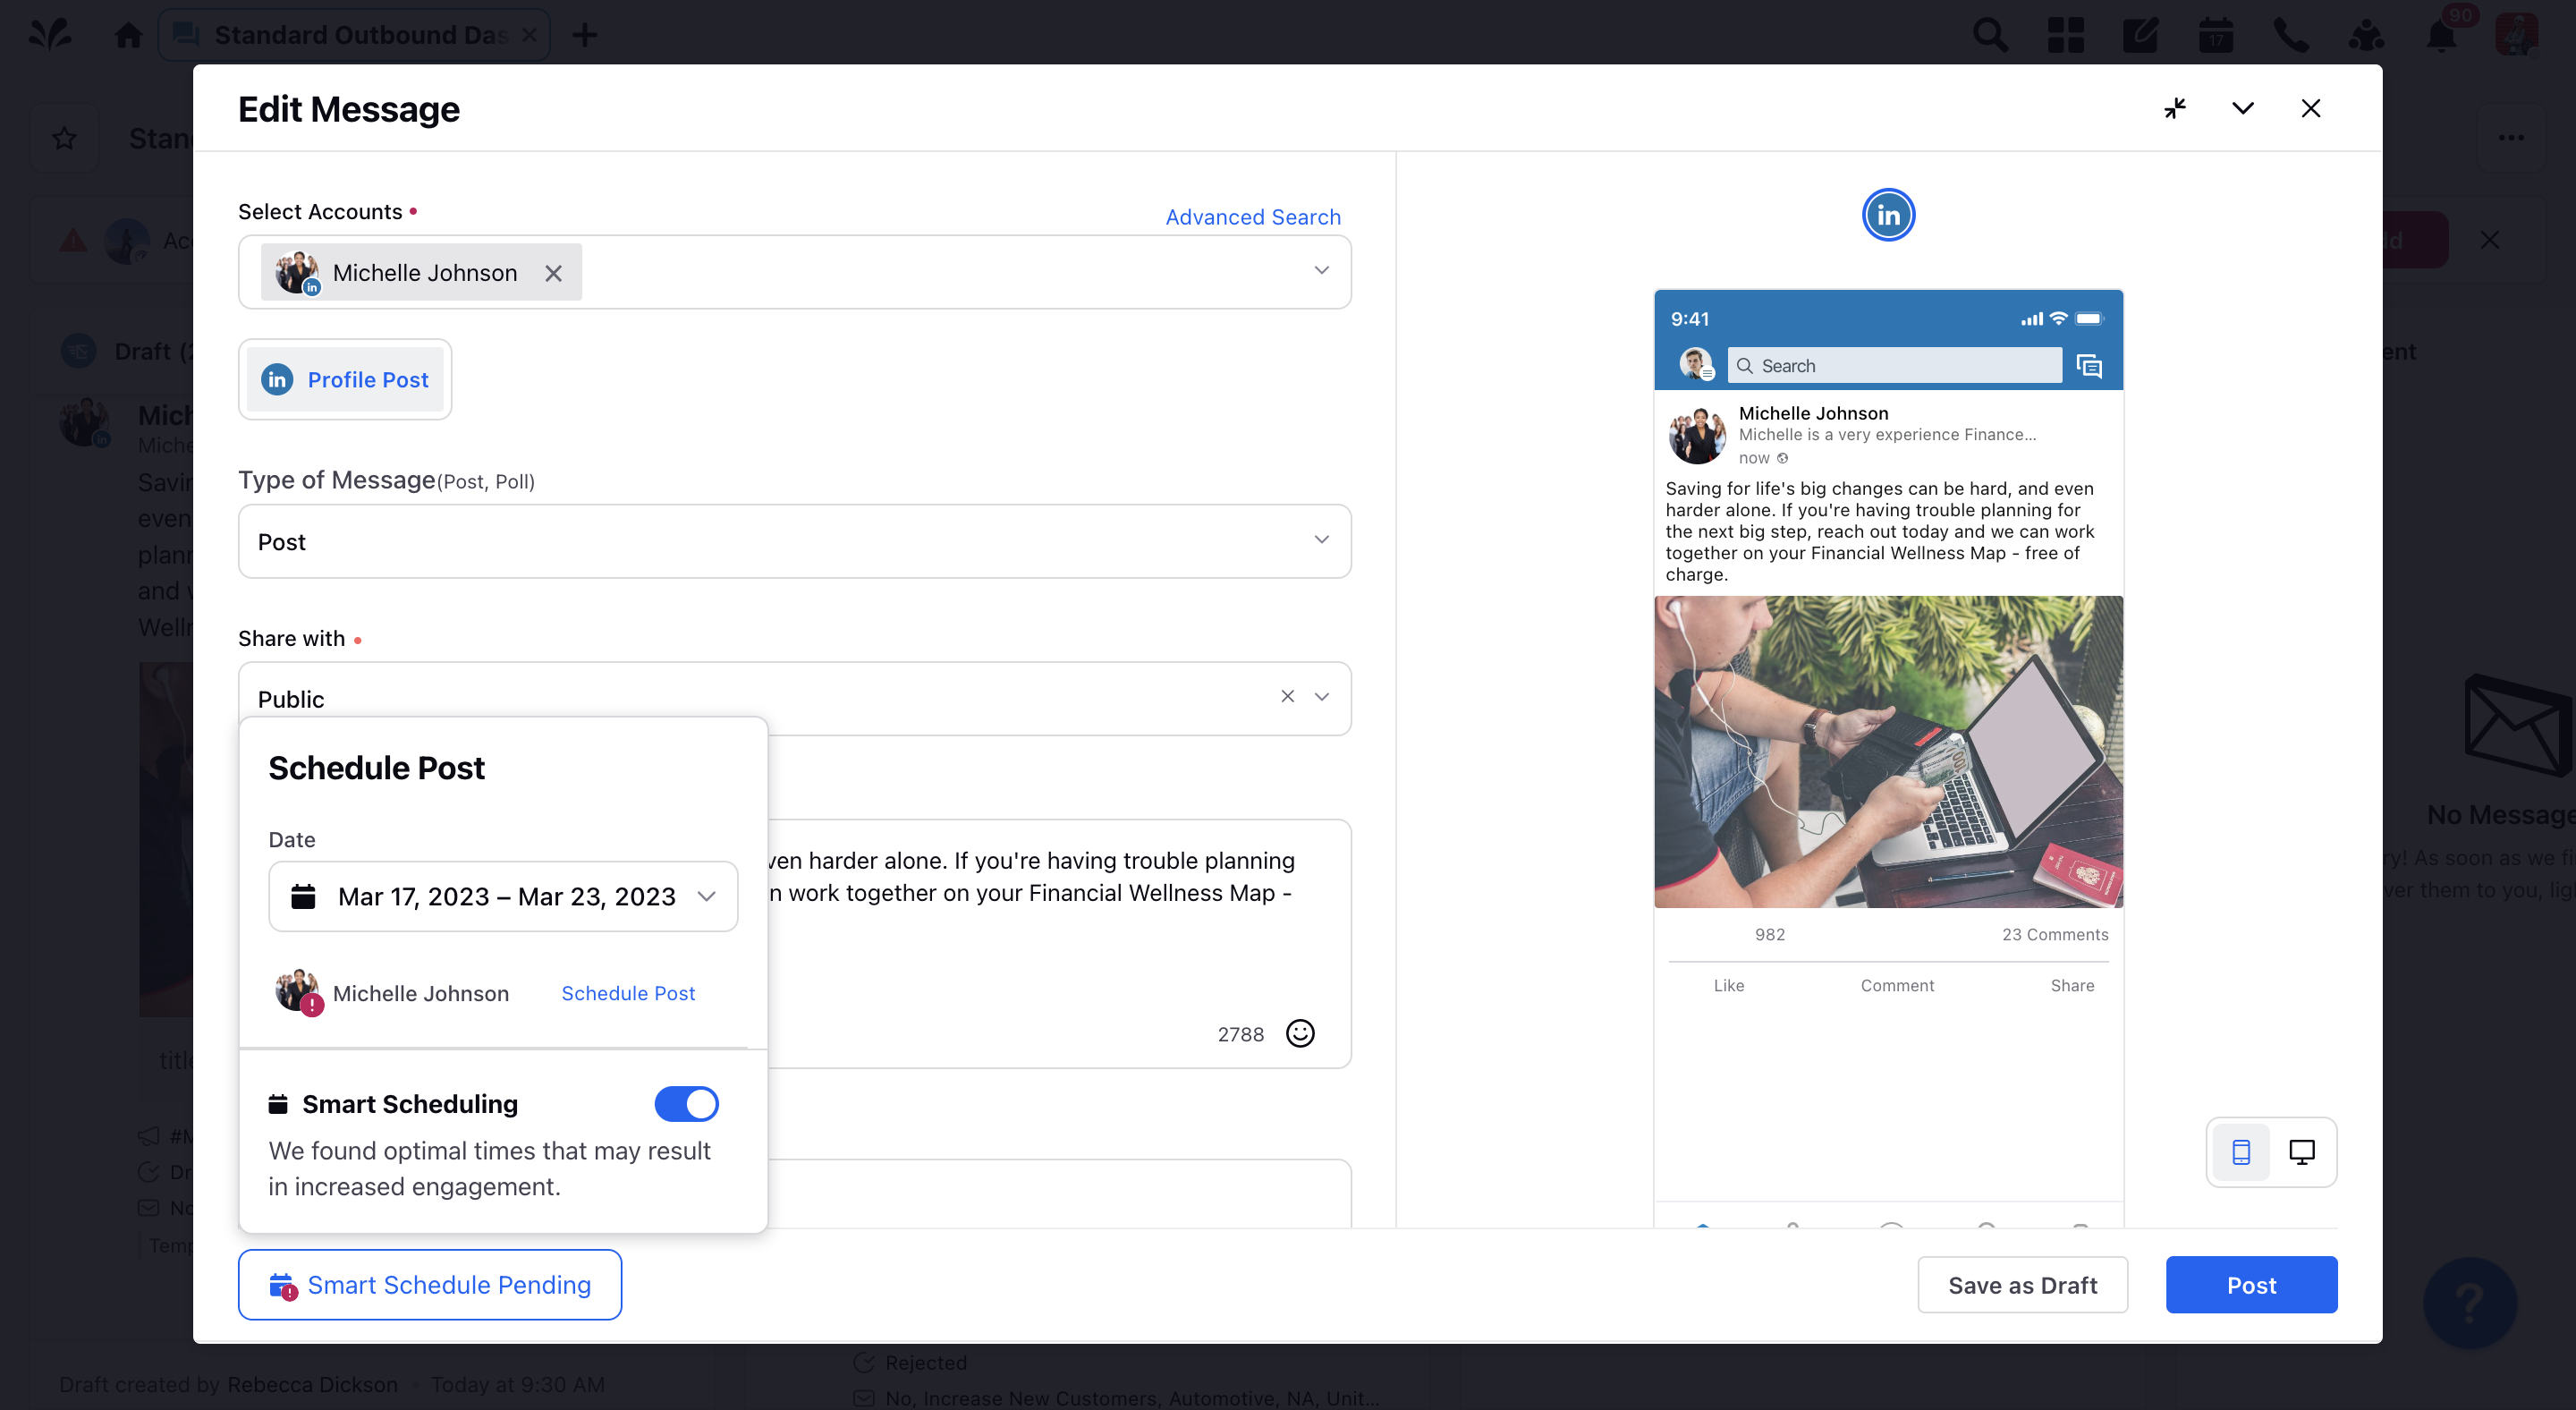Screen dimensions: 2576x1410
Task: Select the Advanced Search link
Action: click(1255, 217)
